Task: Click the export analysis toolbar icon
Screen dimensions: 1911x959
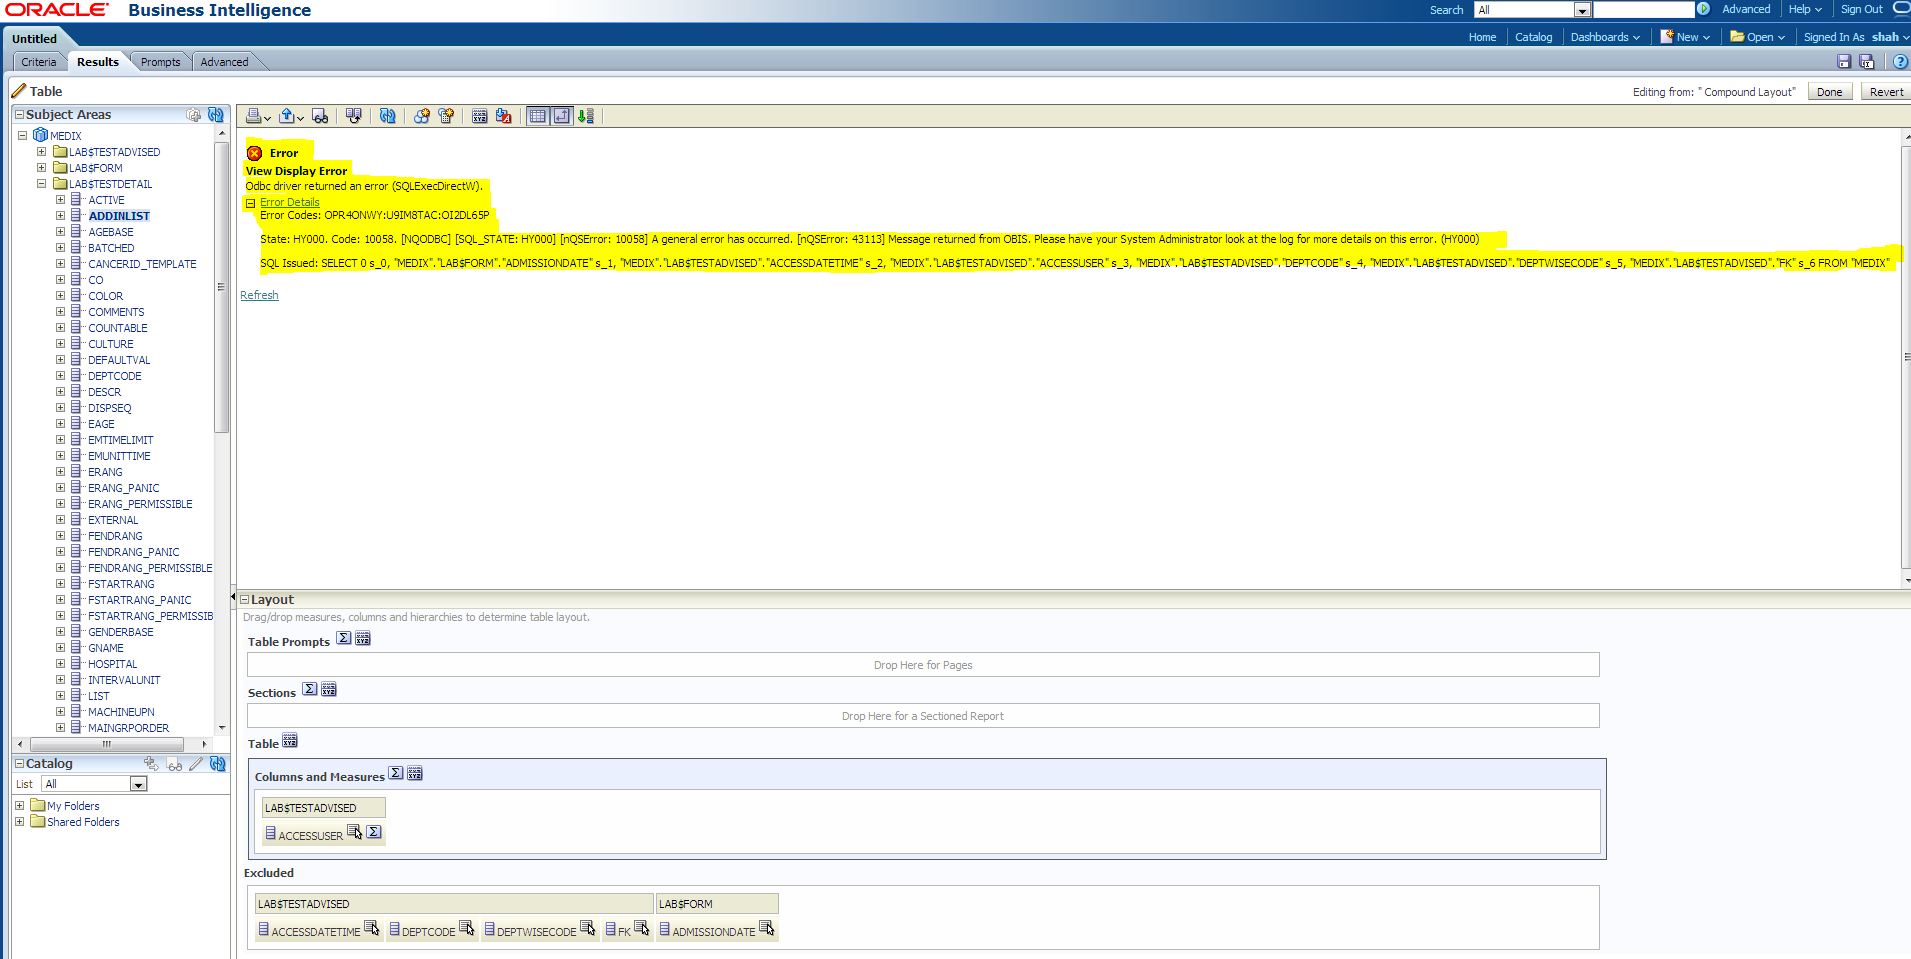Action: [288, 116]
